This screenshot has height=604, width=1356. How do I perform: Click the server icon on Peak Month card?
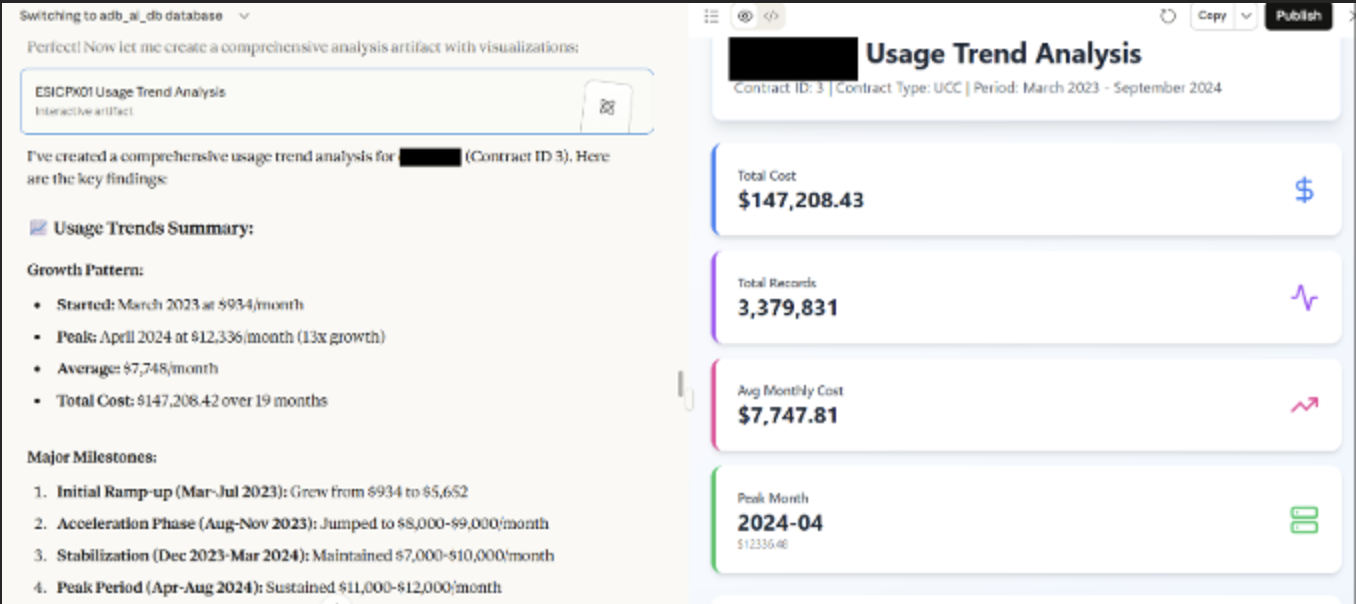tap(1304, 520)
